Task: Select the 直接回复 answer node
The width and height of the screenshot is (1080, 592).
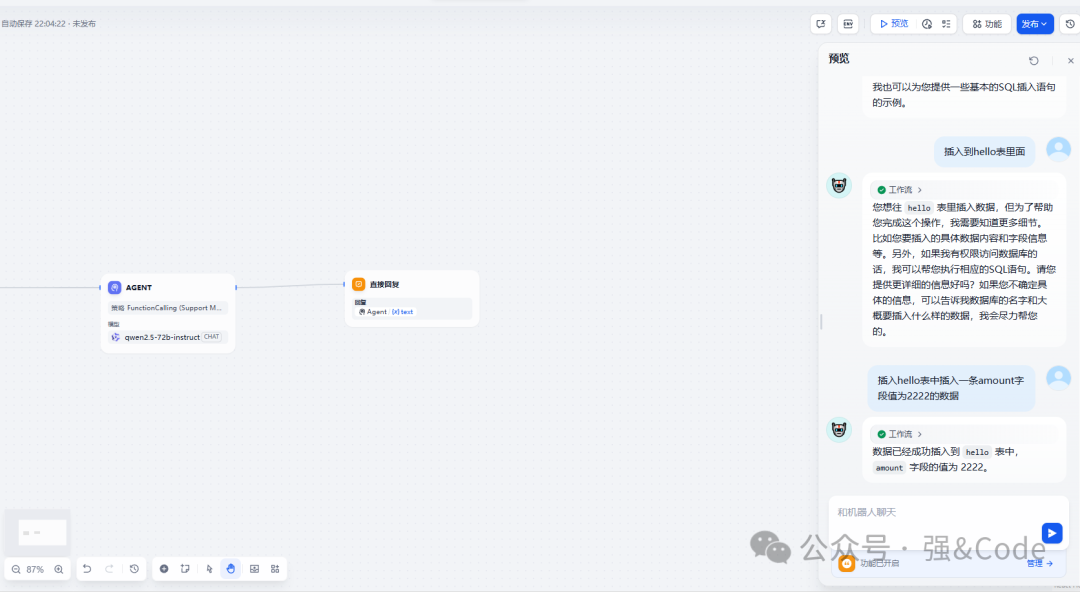Action: pos(412,298)
